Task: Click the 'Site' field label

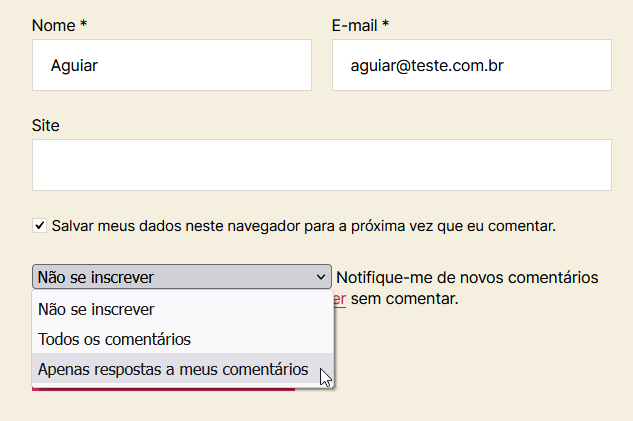Action: (x=46, y=125)
